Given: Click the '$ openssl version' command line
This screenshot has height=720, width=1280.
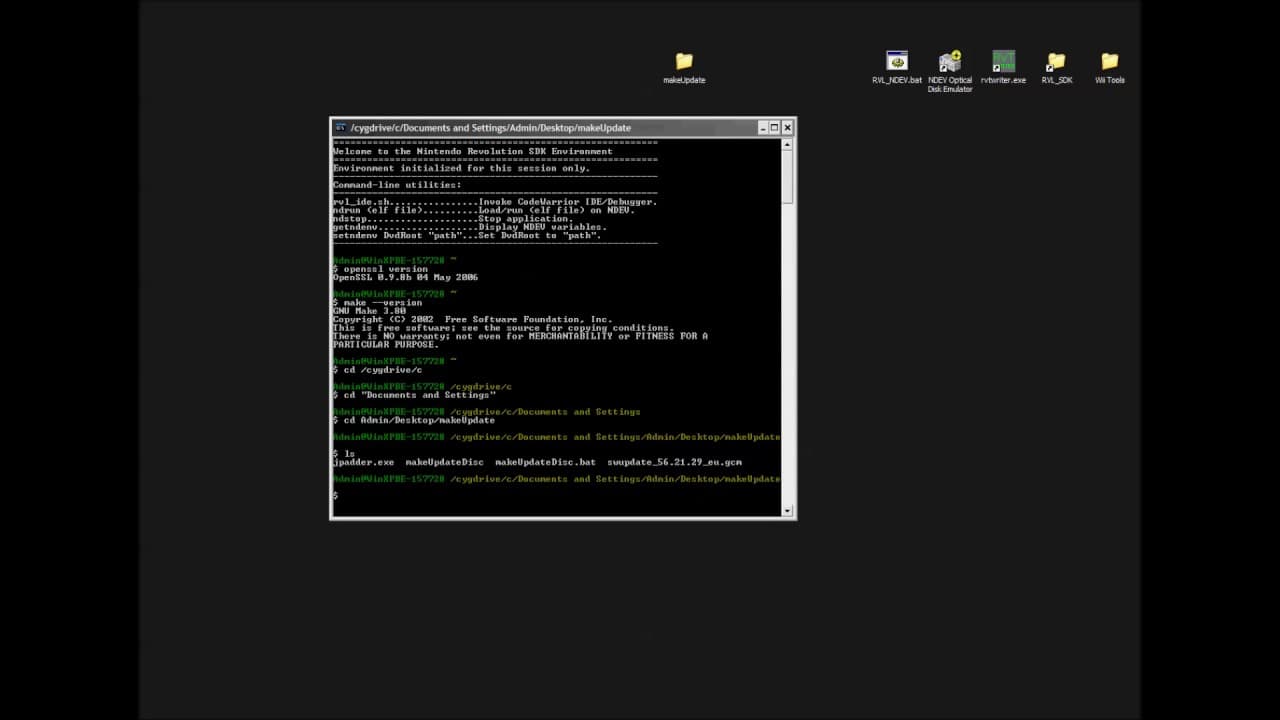Looking at the screenshot, I should [x=380, y=269].
